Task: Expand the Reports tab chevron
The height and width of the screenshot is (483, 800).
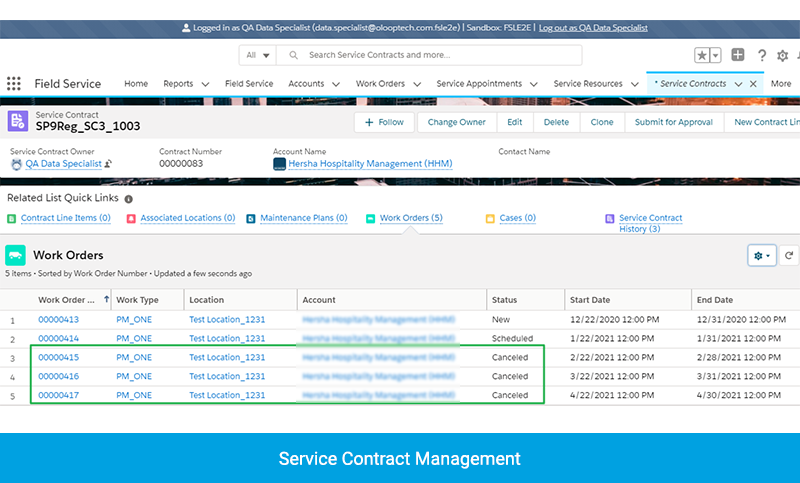Action: (x=205, y=84)
